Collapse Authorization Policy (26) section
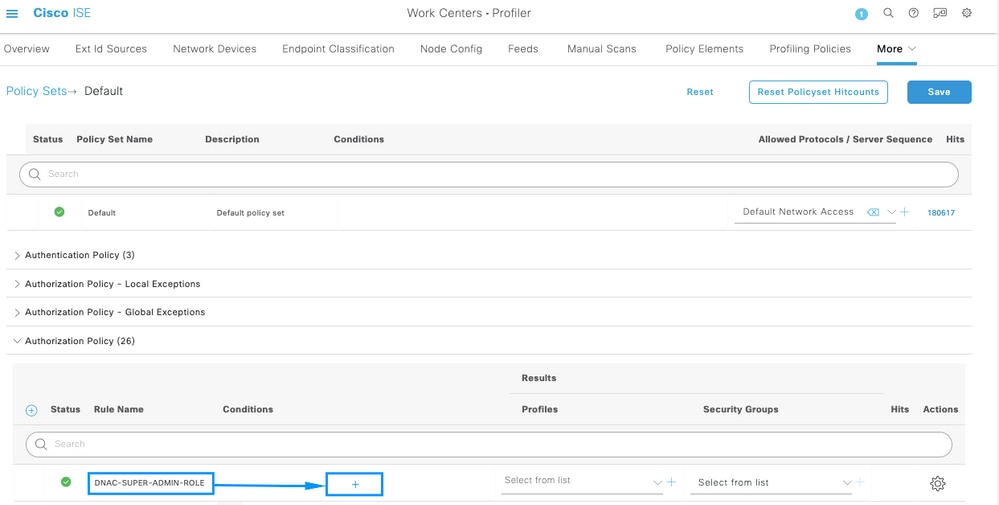The image size is (999, 505). coord(17,341)
